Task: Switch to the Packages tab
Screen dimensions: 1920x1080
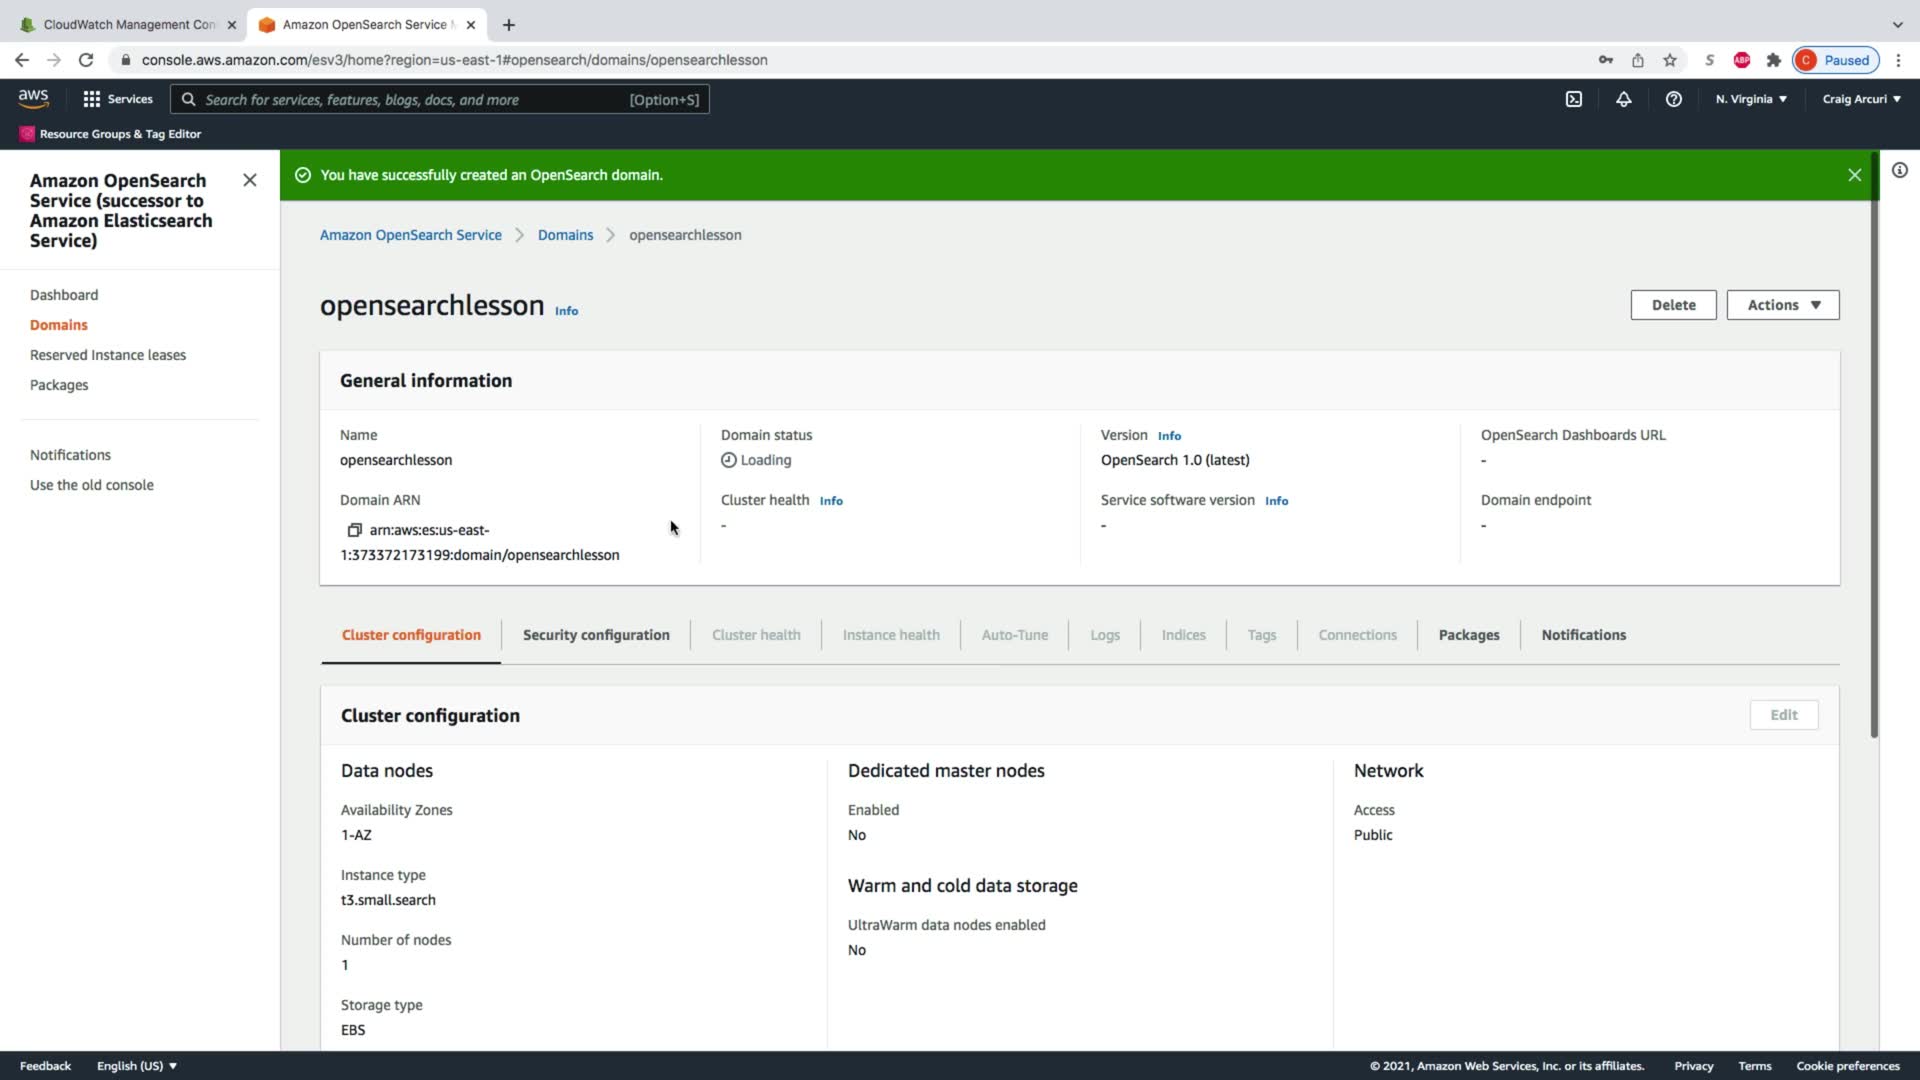Action: pyautogui.click(x=1468, y=635)
